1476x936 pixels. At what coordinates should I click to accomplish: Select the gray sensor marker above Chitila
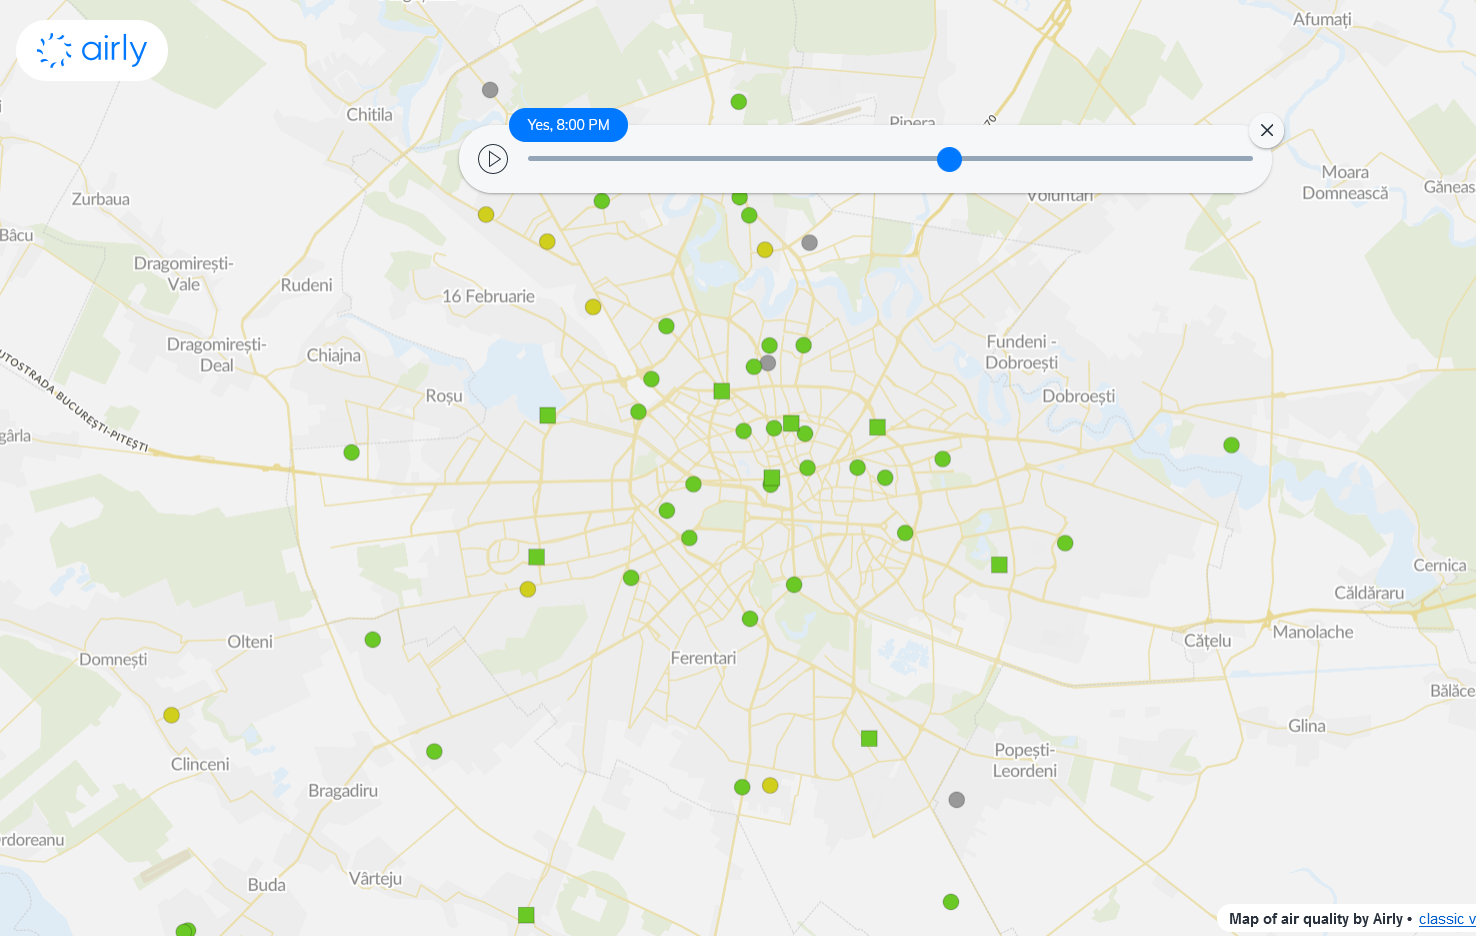(490, 90)
